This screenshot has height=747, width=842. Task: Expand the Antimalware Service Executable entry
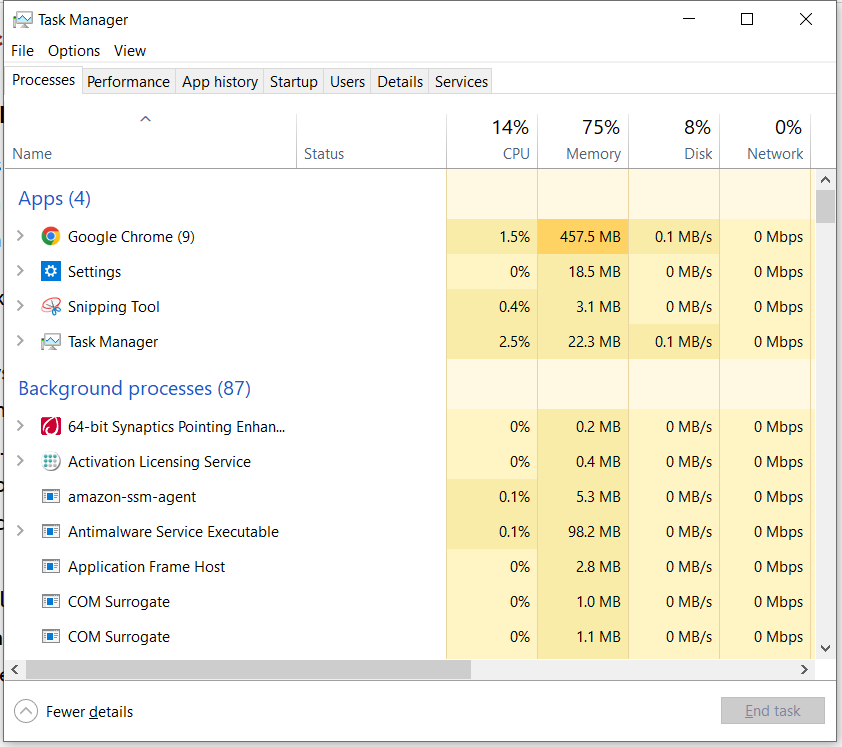20,532
